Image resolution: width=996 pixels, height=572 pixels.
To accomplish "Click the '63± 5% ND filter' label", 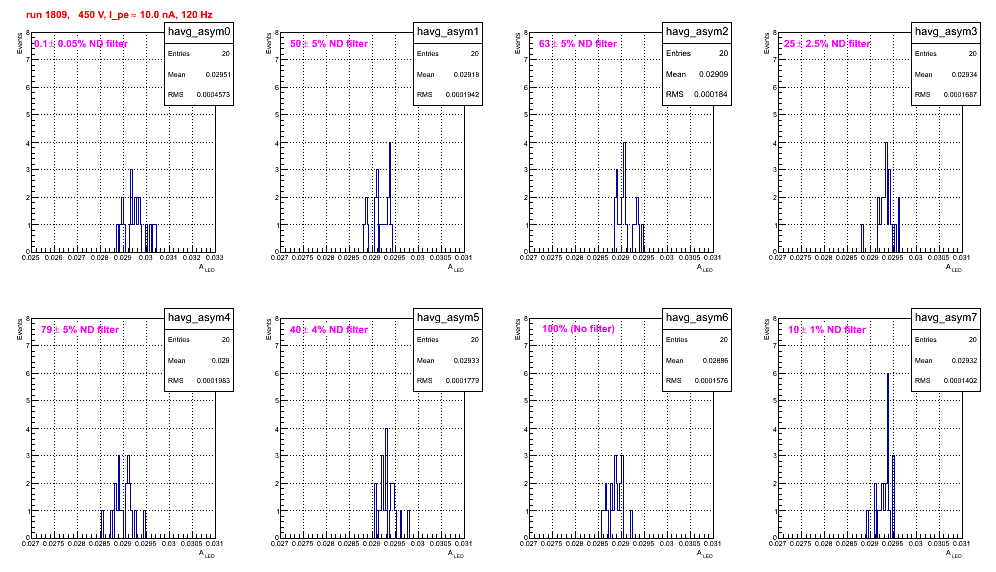I will pyautogui.click(x=578, y=44).
